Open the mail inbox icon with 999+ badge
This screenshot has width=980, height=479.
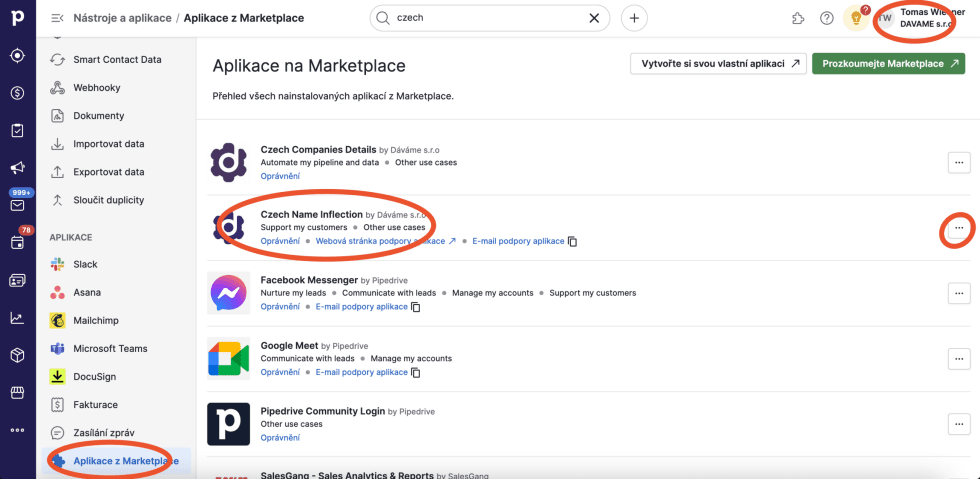pyautogui.click(x=17, y=205)
